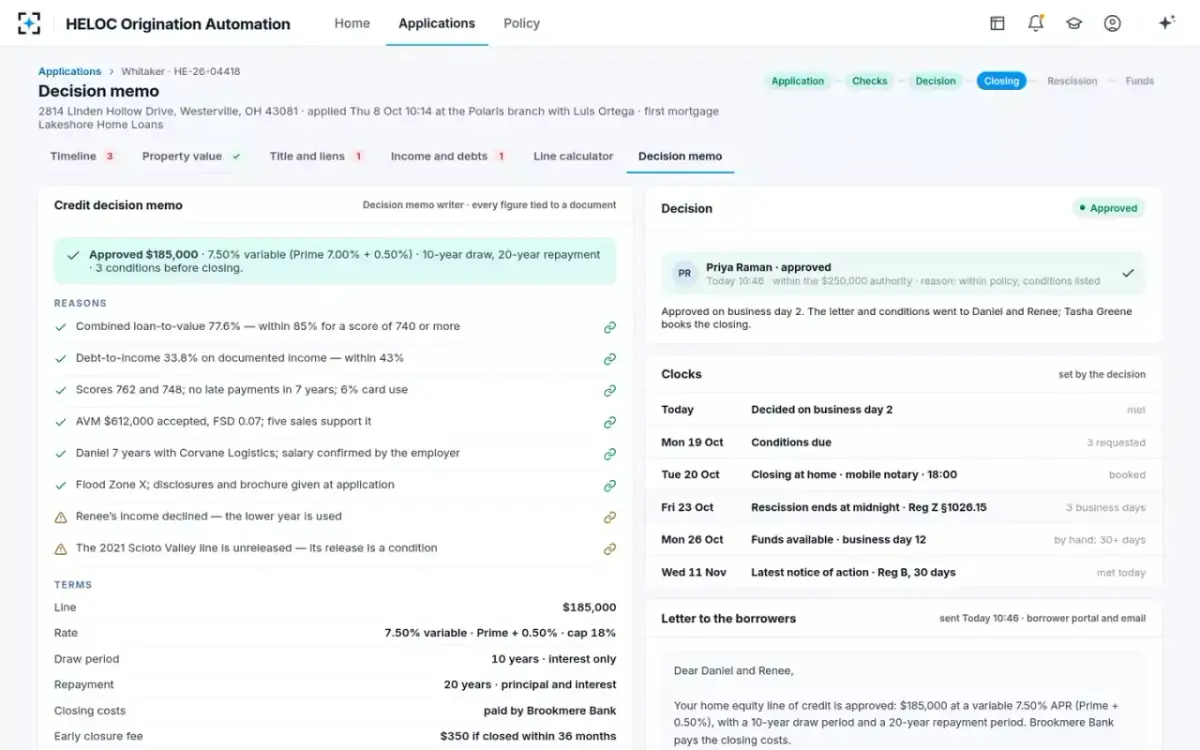Switch to the Line calculator tab

pyautogui.click(x=573, y=156)
